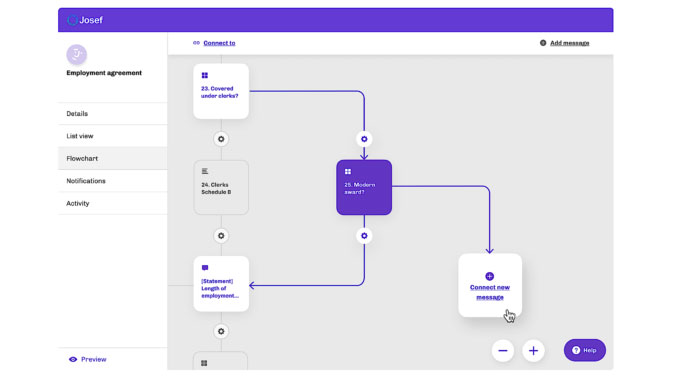This screenshot has width=678, height=381.
Task: Open the Details sidebar item
Action: point(112,114)
